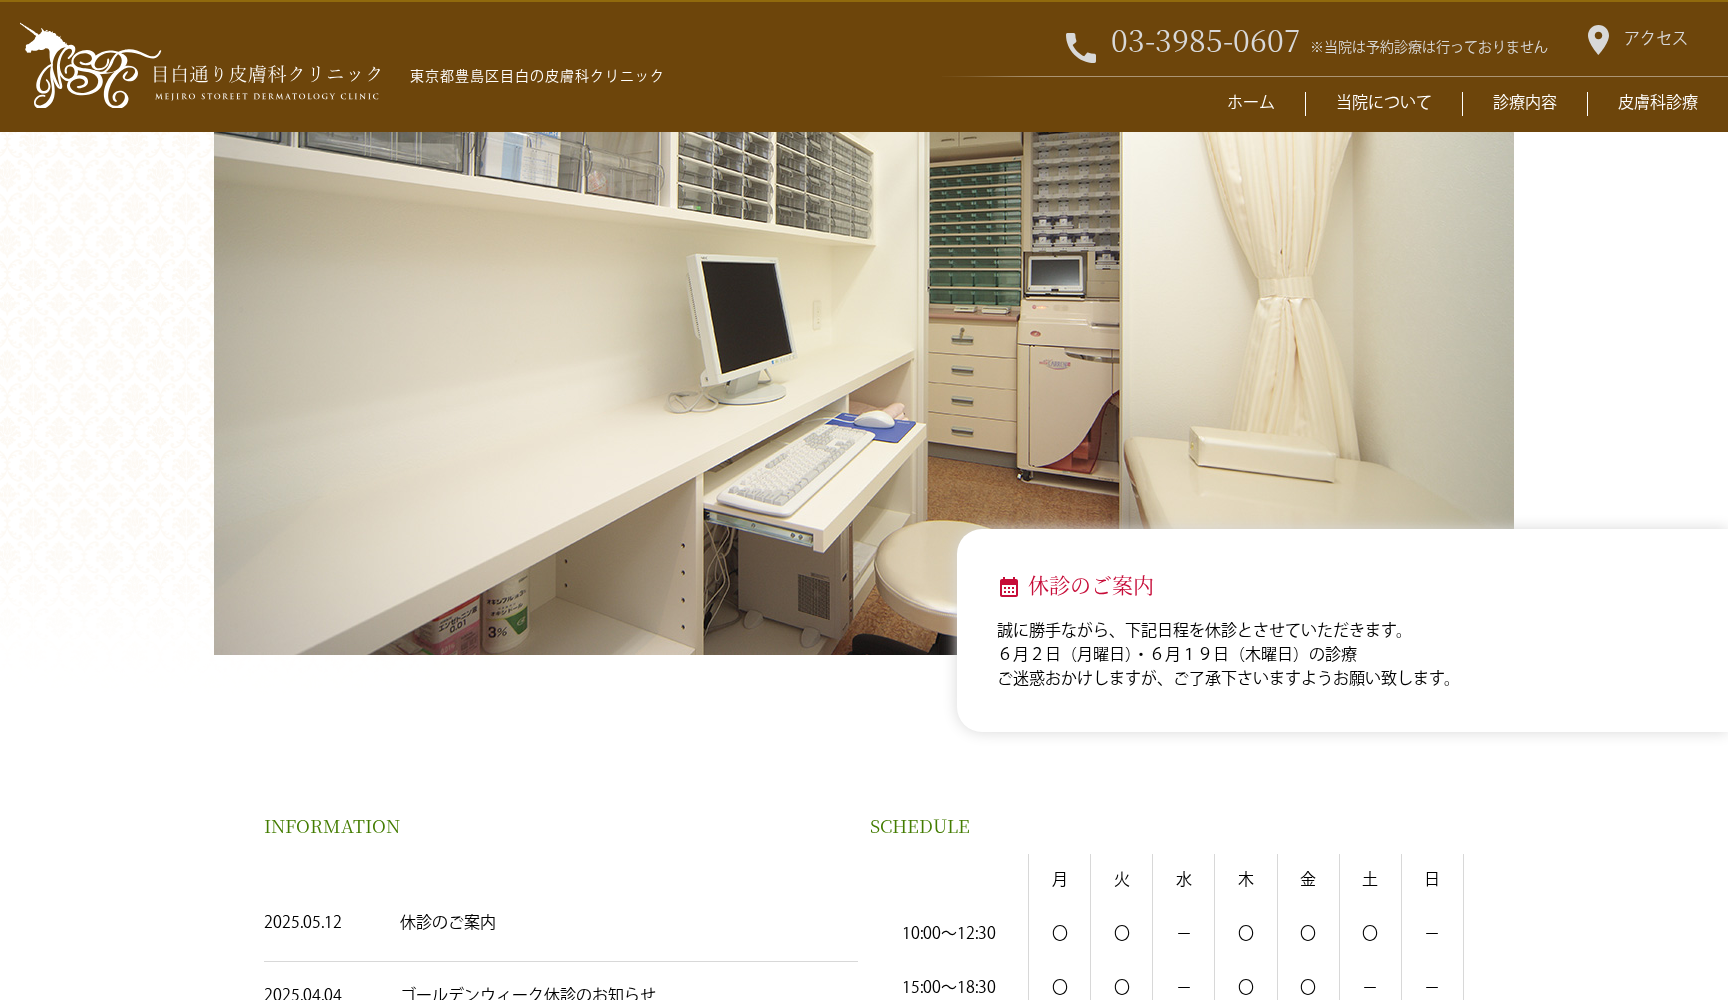
Task: Click the 2025.05.12 news date
Action: click(x=303, y=922)
